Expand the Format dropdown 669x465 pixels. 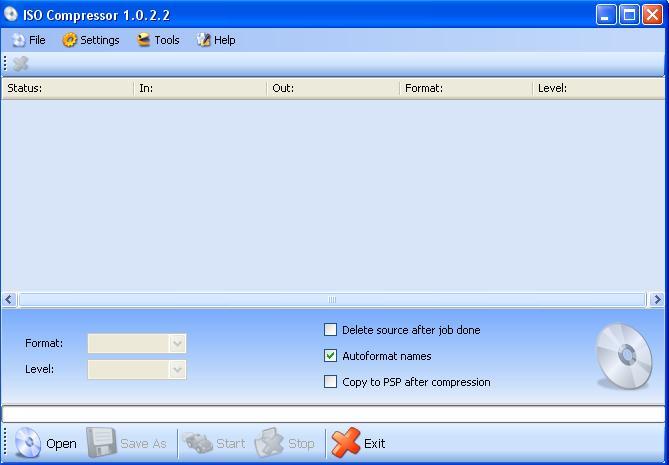tap(177, 344)
